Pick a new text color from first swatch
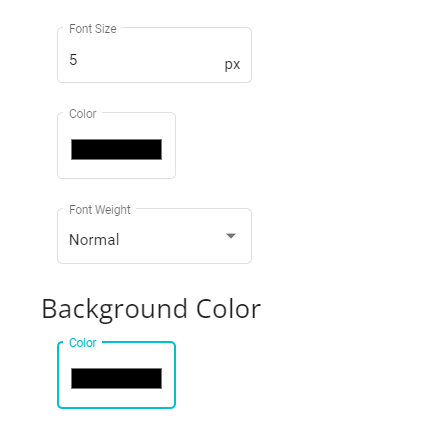Screen dimensions: 433x436 pos(116,149)
